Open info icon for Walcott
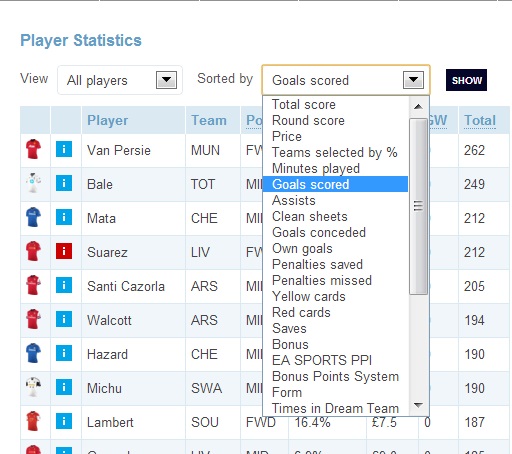This screenshot has width=512, height=454. (x=64, y=319)
